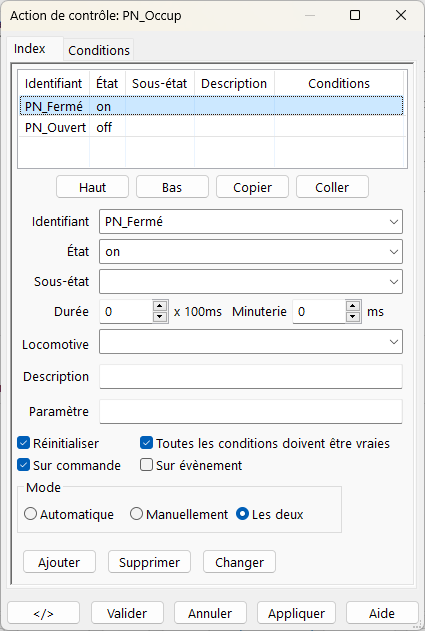Click the Changer button
The height and width of the screenshot is (631, 425).
point(239,562)
